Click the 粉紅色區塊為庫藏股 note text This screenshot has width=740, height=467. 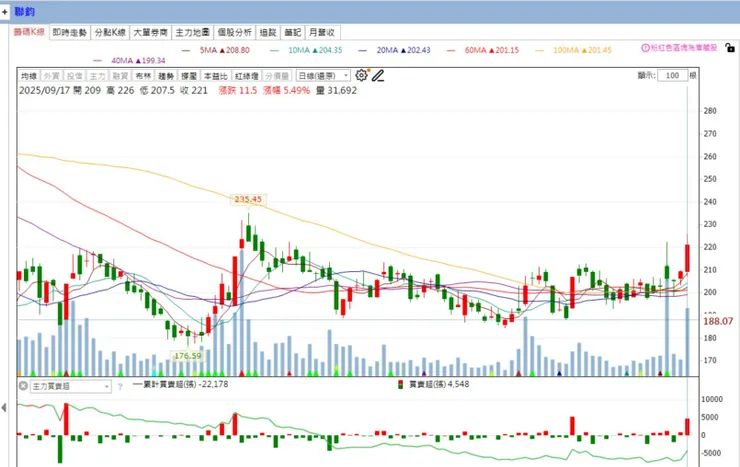(684, 48)
